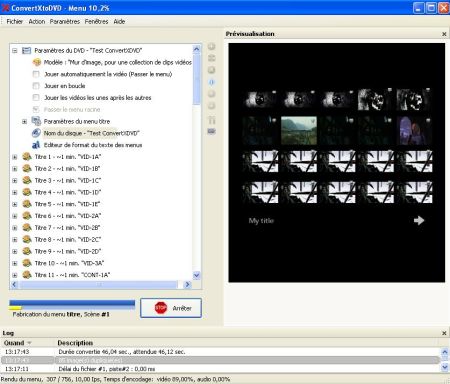Enable Jouer automatiquement la vidéo checkbox

click(36, 74)
